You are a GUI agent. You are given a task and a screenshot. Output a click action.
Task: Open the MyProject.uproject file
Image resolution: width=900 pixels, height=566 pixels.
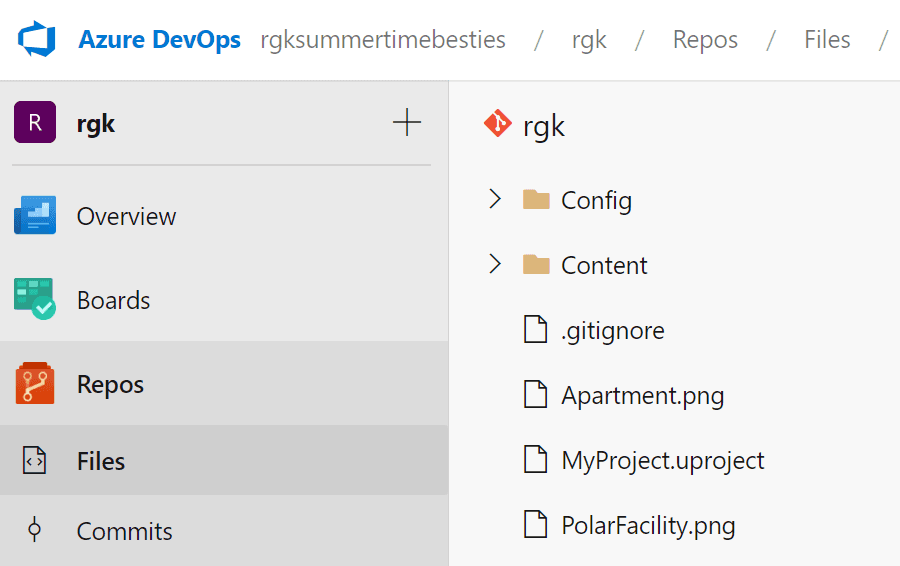(x=663, y=461)
